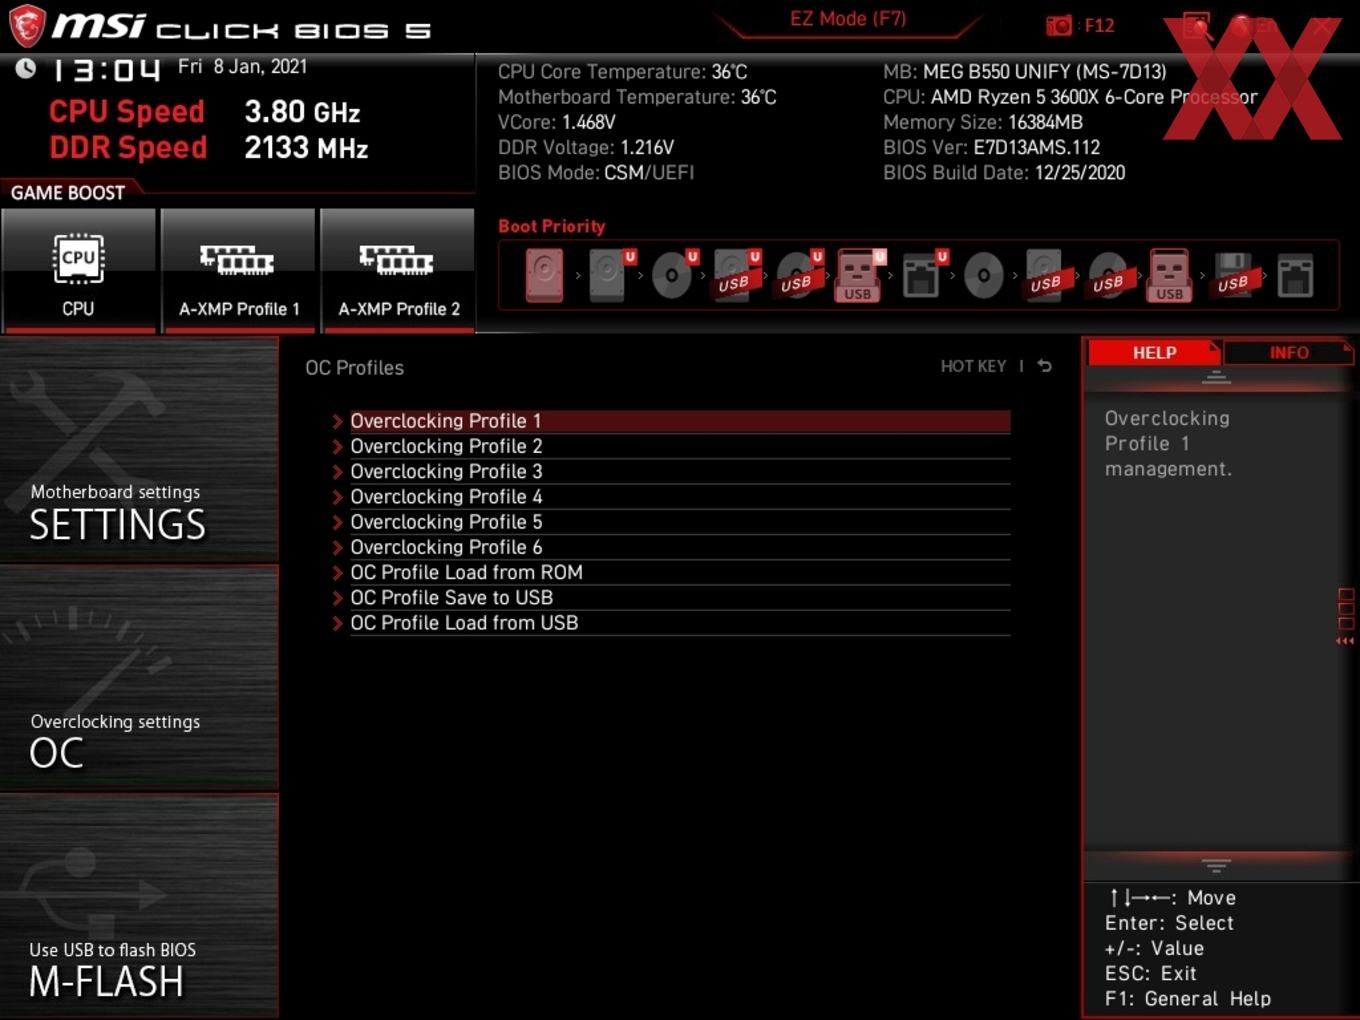
Task: Select the UEFI USB CD/DVD boot device
Action: point(797,275)
